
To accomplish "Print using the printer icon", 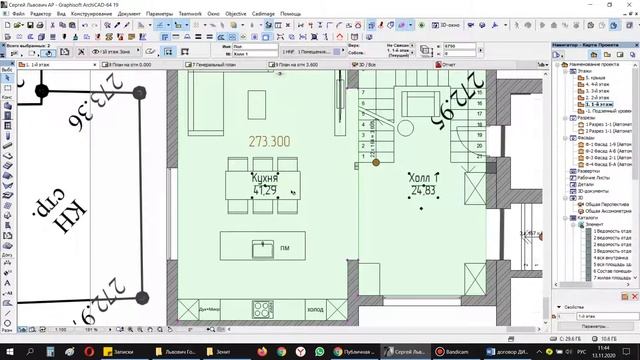I will (x=40, y=25).
